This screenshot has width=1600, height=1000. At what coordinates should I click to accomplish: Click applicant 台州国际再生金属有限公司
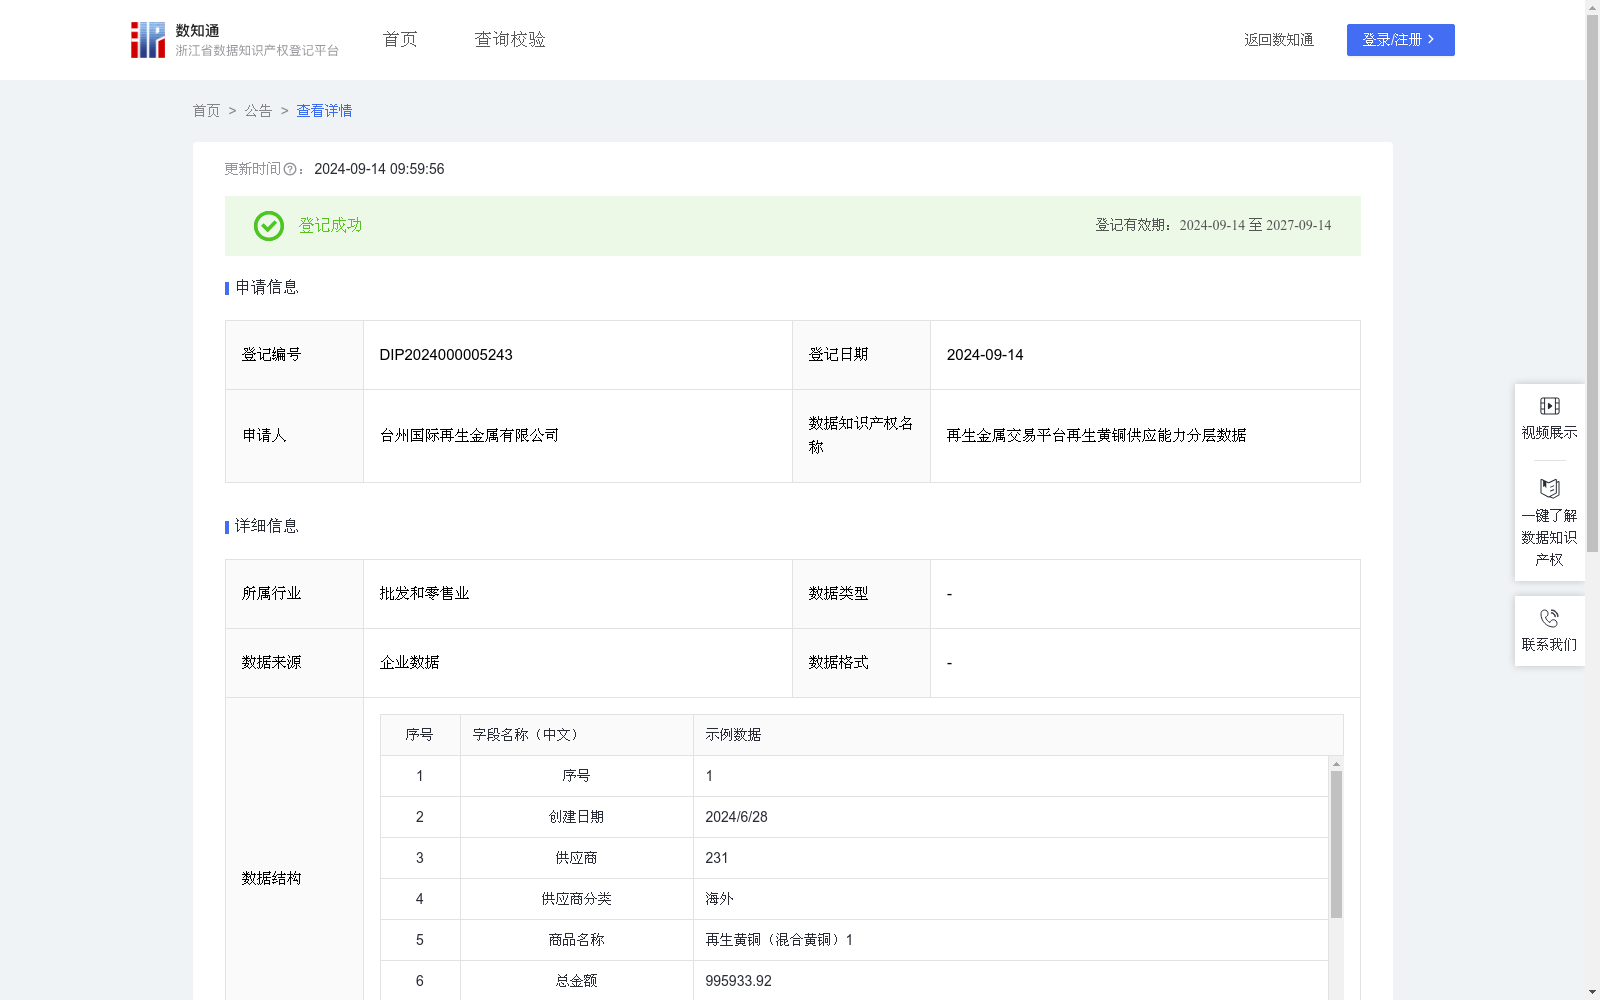(469, 436)
